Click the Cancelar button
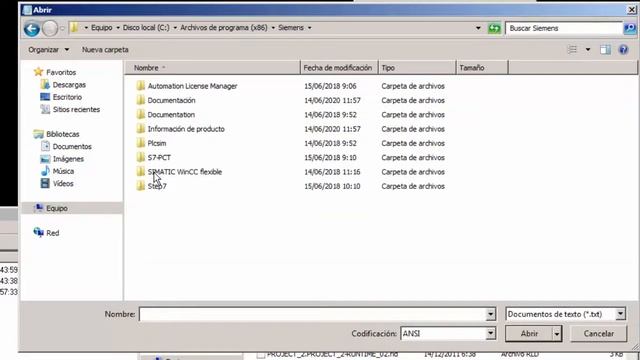This screenshot has height=360, width=640. (598, 334)
